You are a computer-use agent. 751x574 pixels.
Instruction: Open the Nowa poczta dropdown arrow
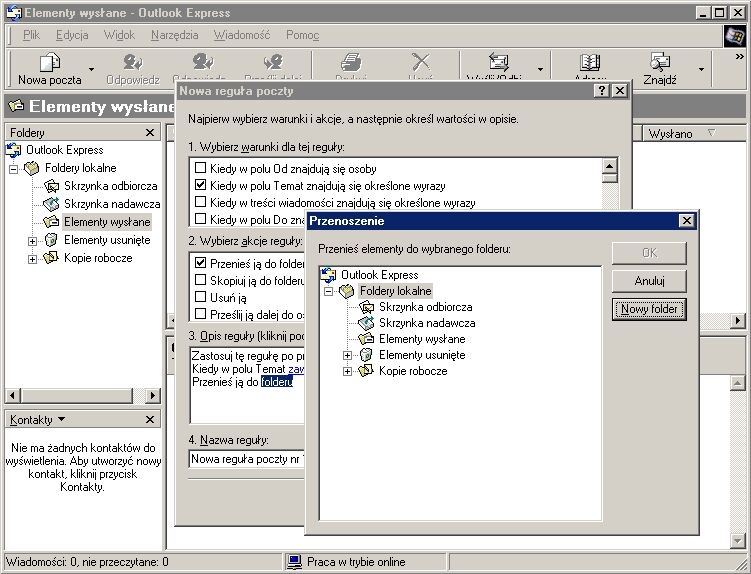click(x=91, y=69)
